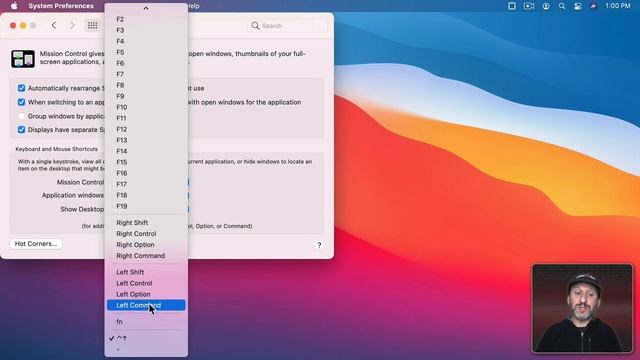
Task: Open the System Preferences menu
Action: click(x=61, y=6)
